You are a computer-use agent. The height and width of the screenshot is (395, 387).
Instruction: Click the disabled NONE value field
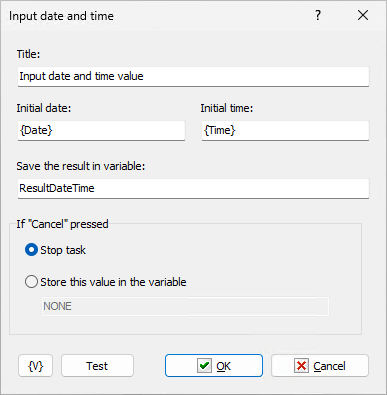click(x=185, y=306)
